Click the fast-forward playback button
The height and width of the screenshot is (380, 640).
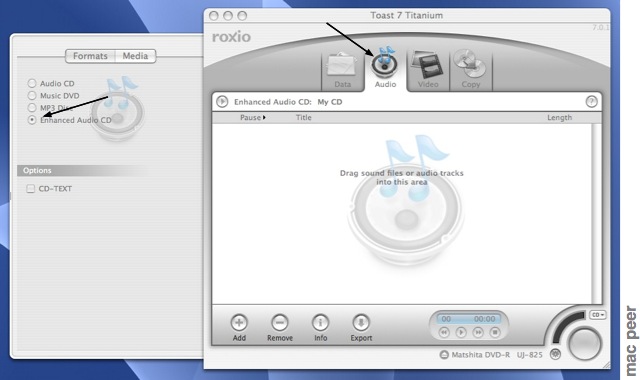478,332
